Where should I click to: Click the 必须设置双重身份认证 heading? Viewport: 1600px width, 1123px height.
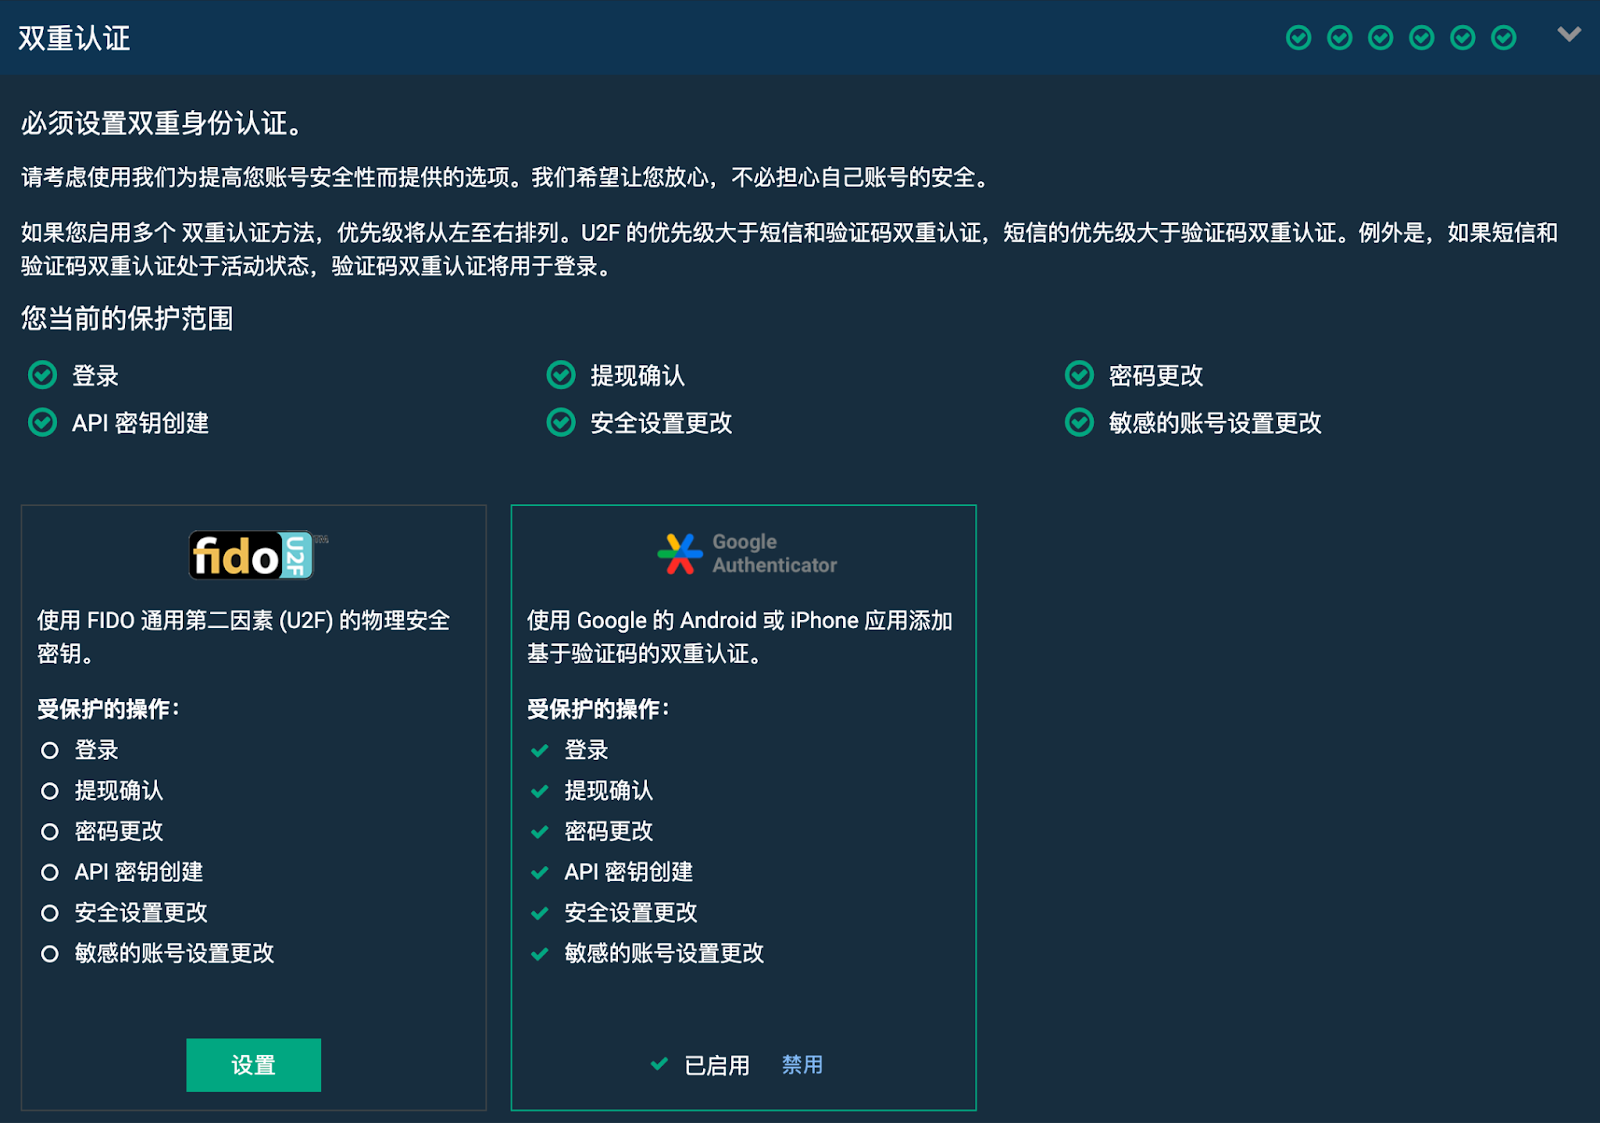[x=165, y=123]
